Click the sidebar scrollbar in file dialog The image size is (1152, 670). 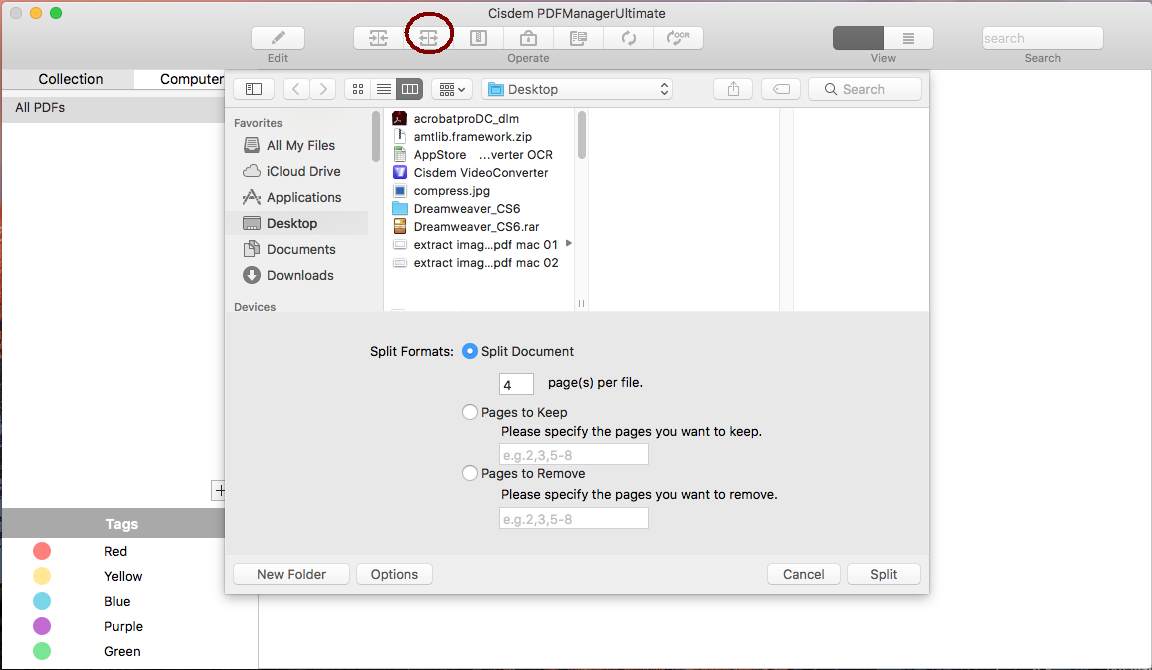(x=376, y=136)
